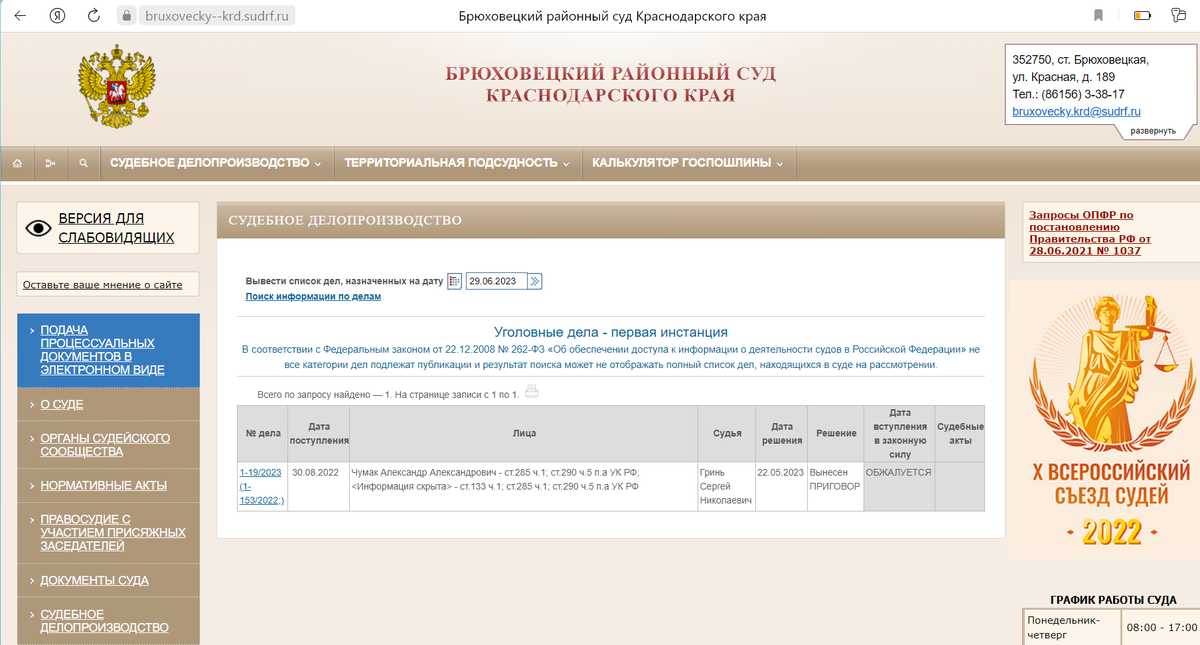Select the sitemap icon in the navigation bar
The width and height of the screenshot is (1200, 645).
point(50,162)
